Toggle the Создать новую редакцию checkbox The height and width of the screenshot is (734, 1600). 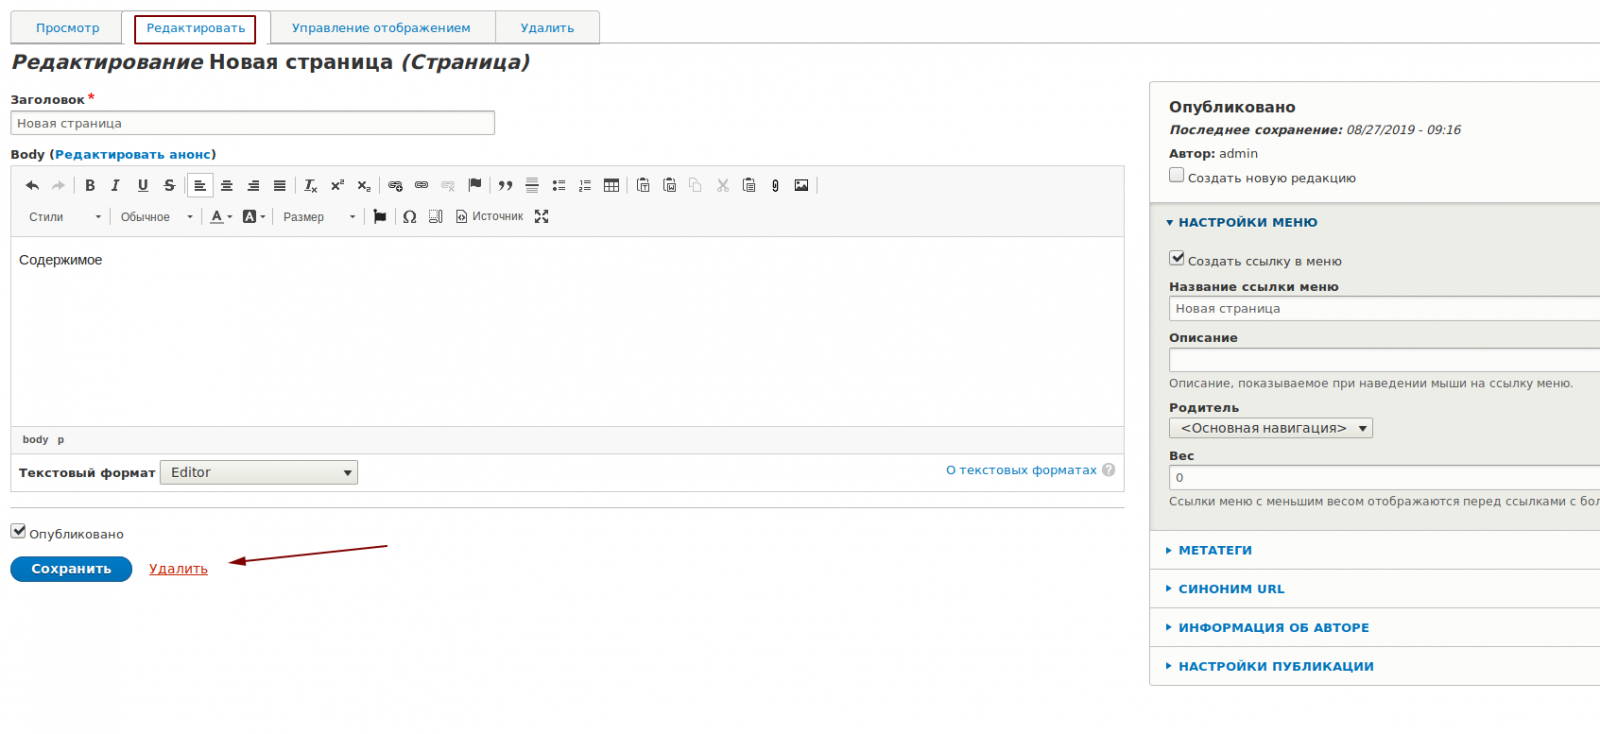[x=1177, y=175]
